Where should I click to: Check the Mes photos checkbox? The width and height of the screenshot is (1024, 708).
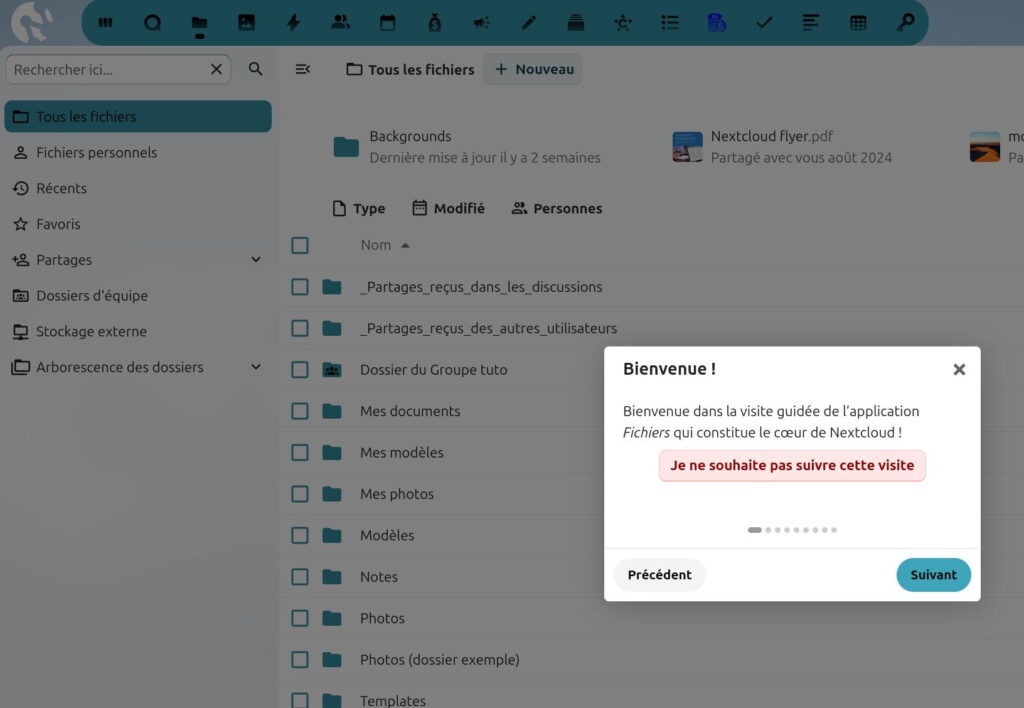click(x=300, y=494)
